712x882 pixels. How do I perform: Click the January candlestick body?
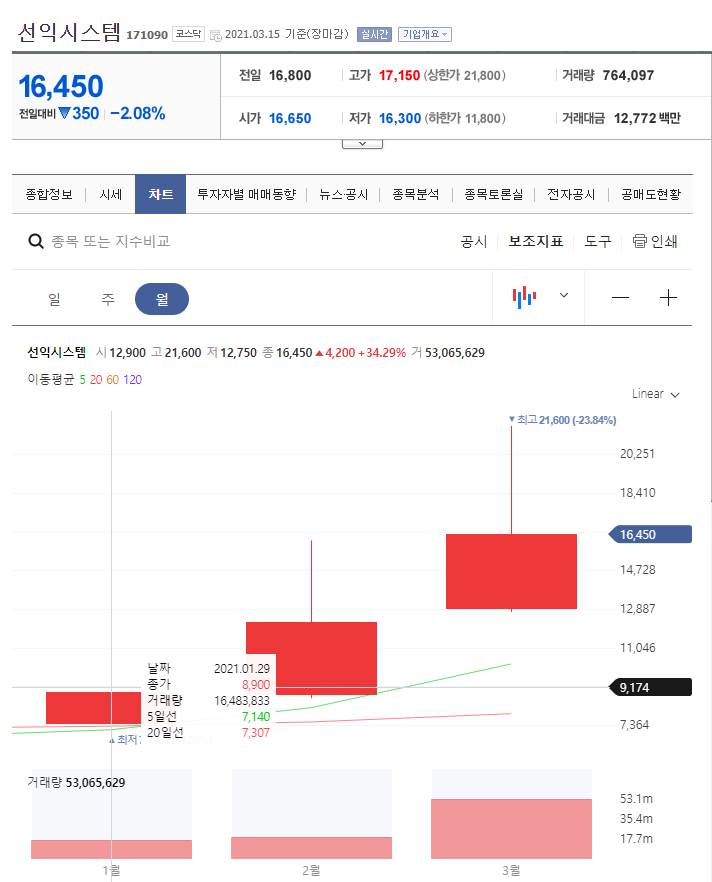[x=93, y=708]
